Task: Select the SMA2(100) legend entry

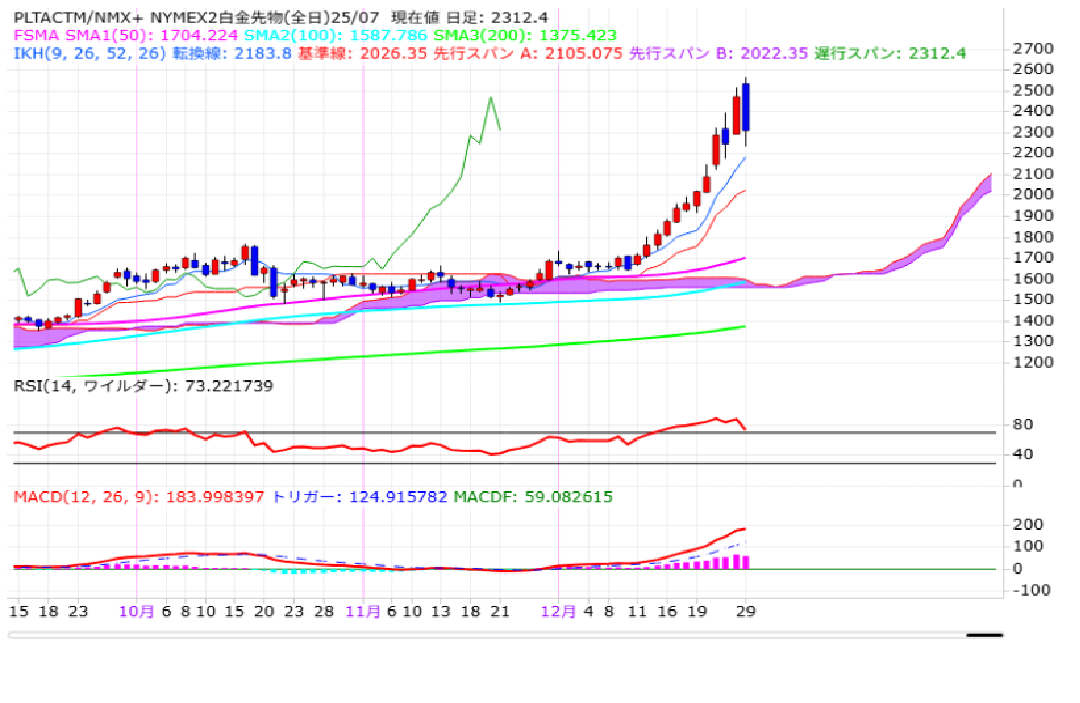Action: pos(269,35)
